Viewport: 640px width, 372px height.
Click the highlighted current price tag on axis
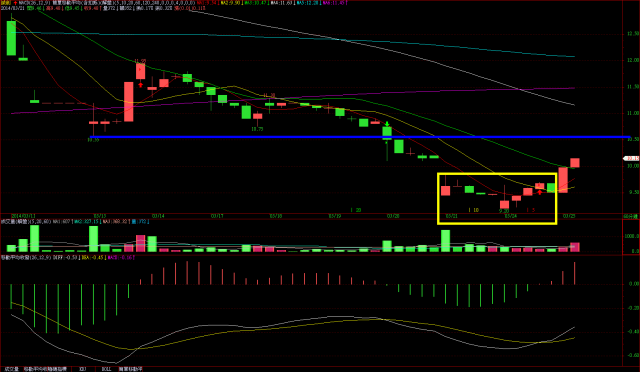(x=631, y=158)
